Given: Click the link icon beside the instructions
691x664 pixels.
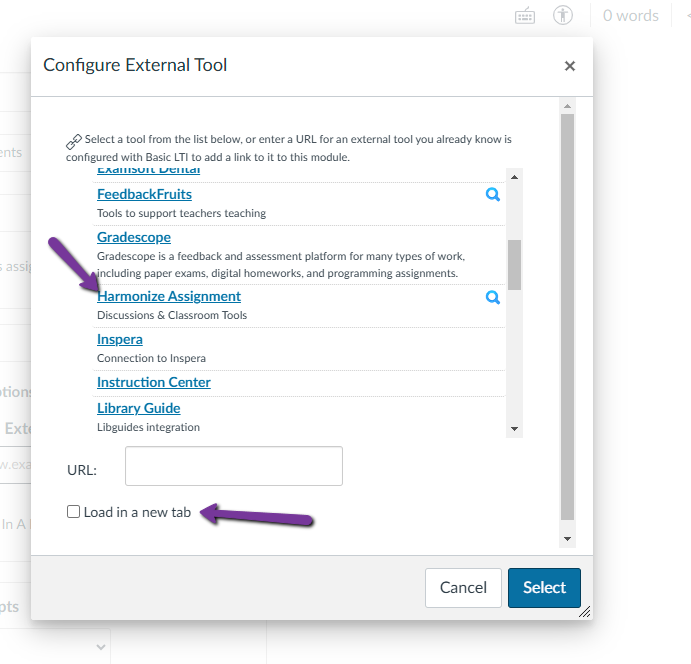Looking at the screenshot, I should pyautogui.click(x=74, y=141).
